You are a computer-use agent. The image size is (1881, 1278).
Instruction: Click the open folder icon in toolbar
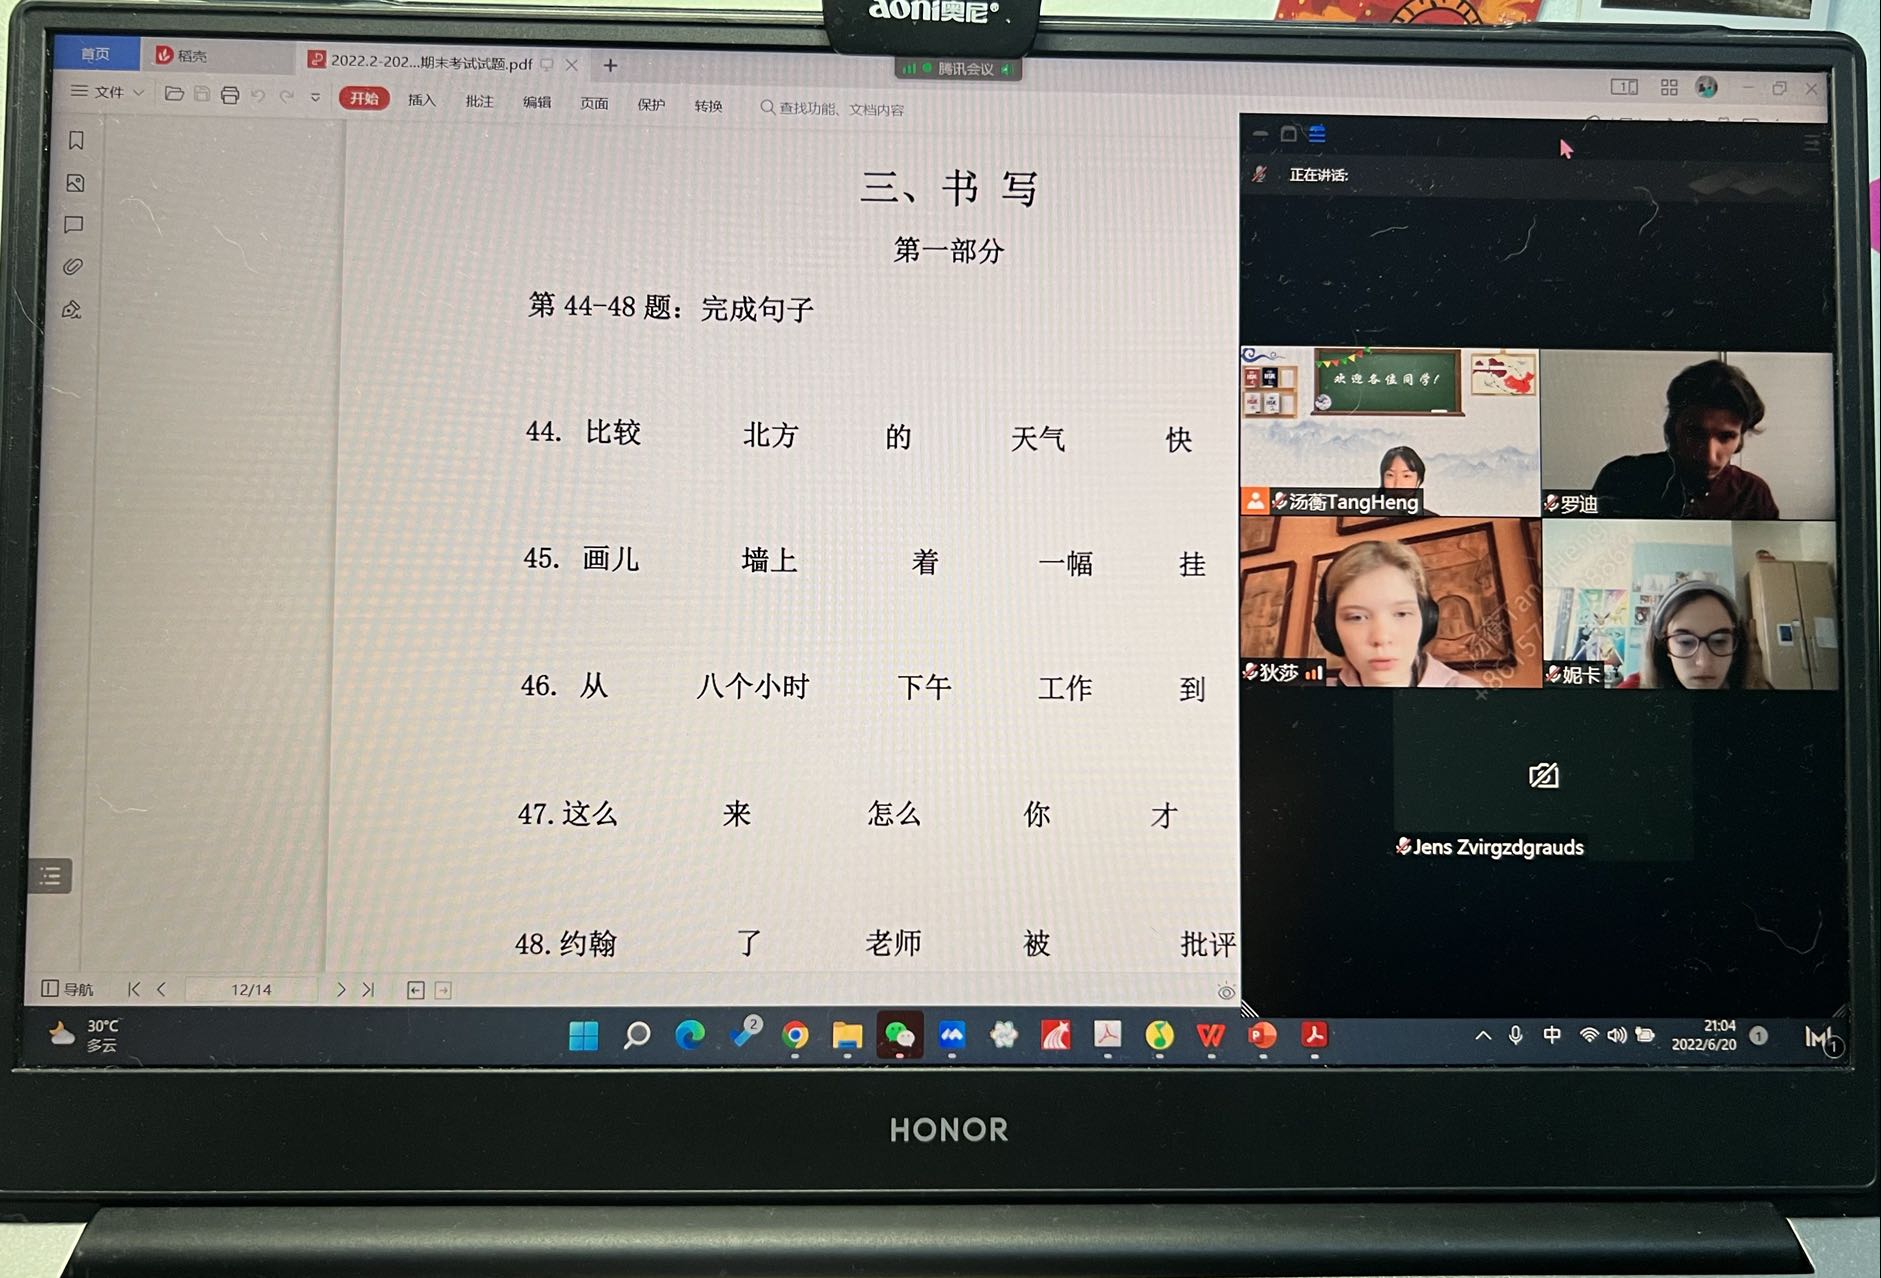click(x=174, y=94)
